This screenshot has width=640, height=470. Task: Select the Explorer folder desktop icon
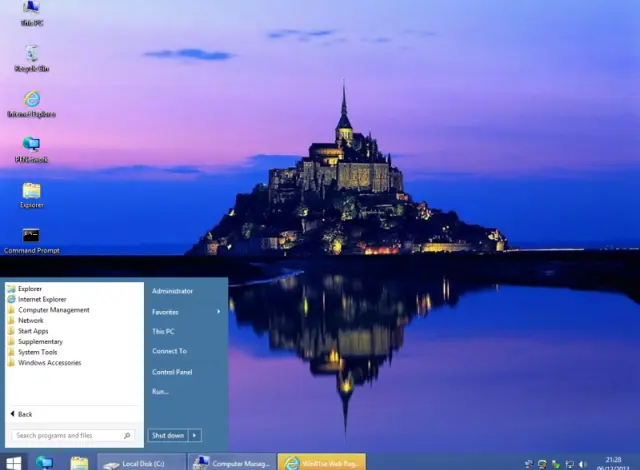(31, 196)
